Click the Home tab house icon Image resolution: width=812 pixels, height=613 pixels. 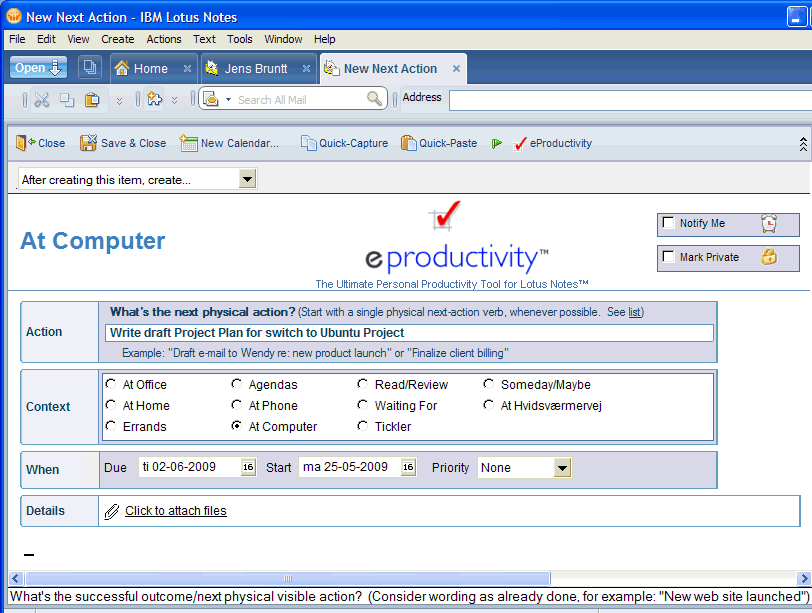click(x=122, y=68)
